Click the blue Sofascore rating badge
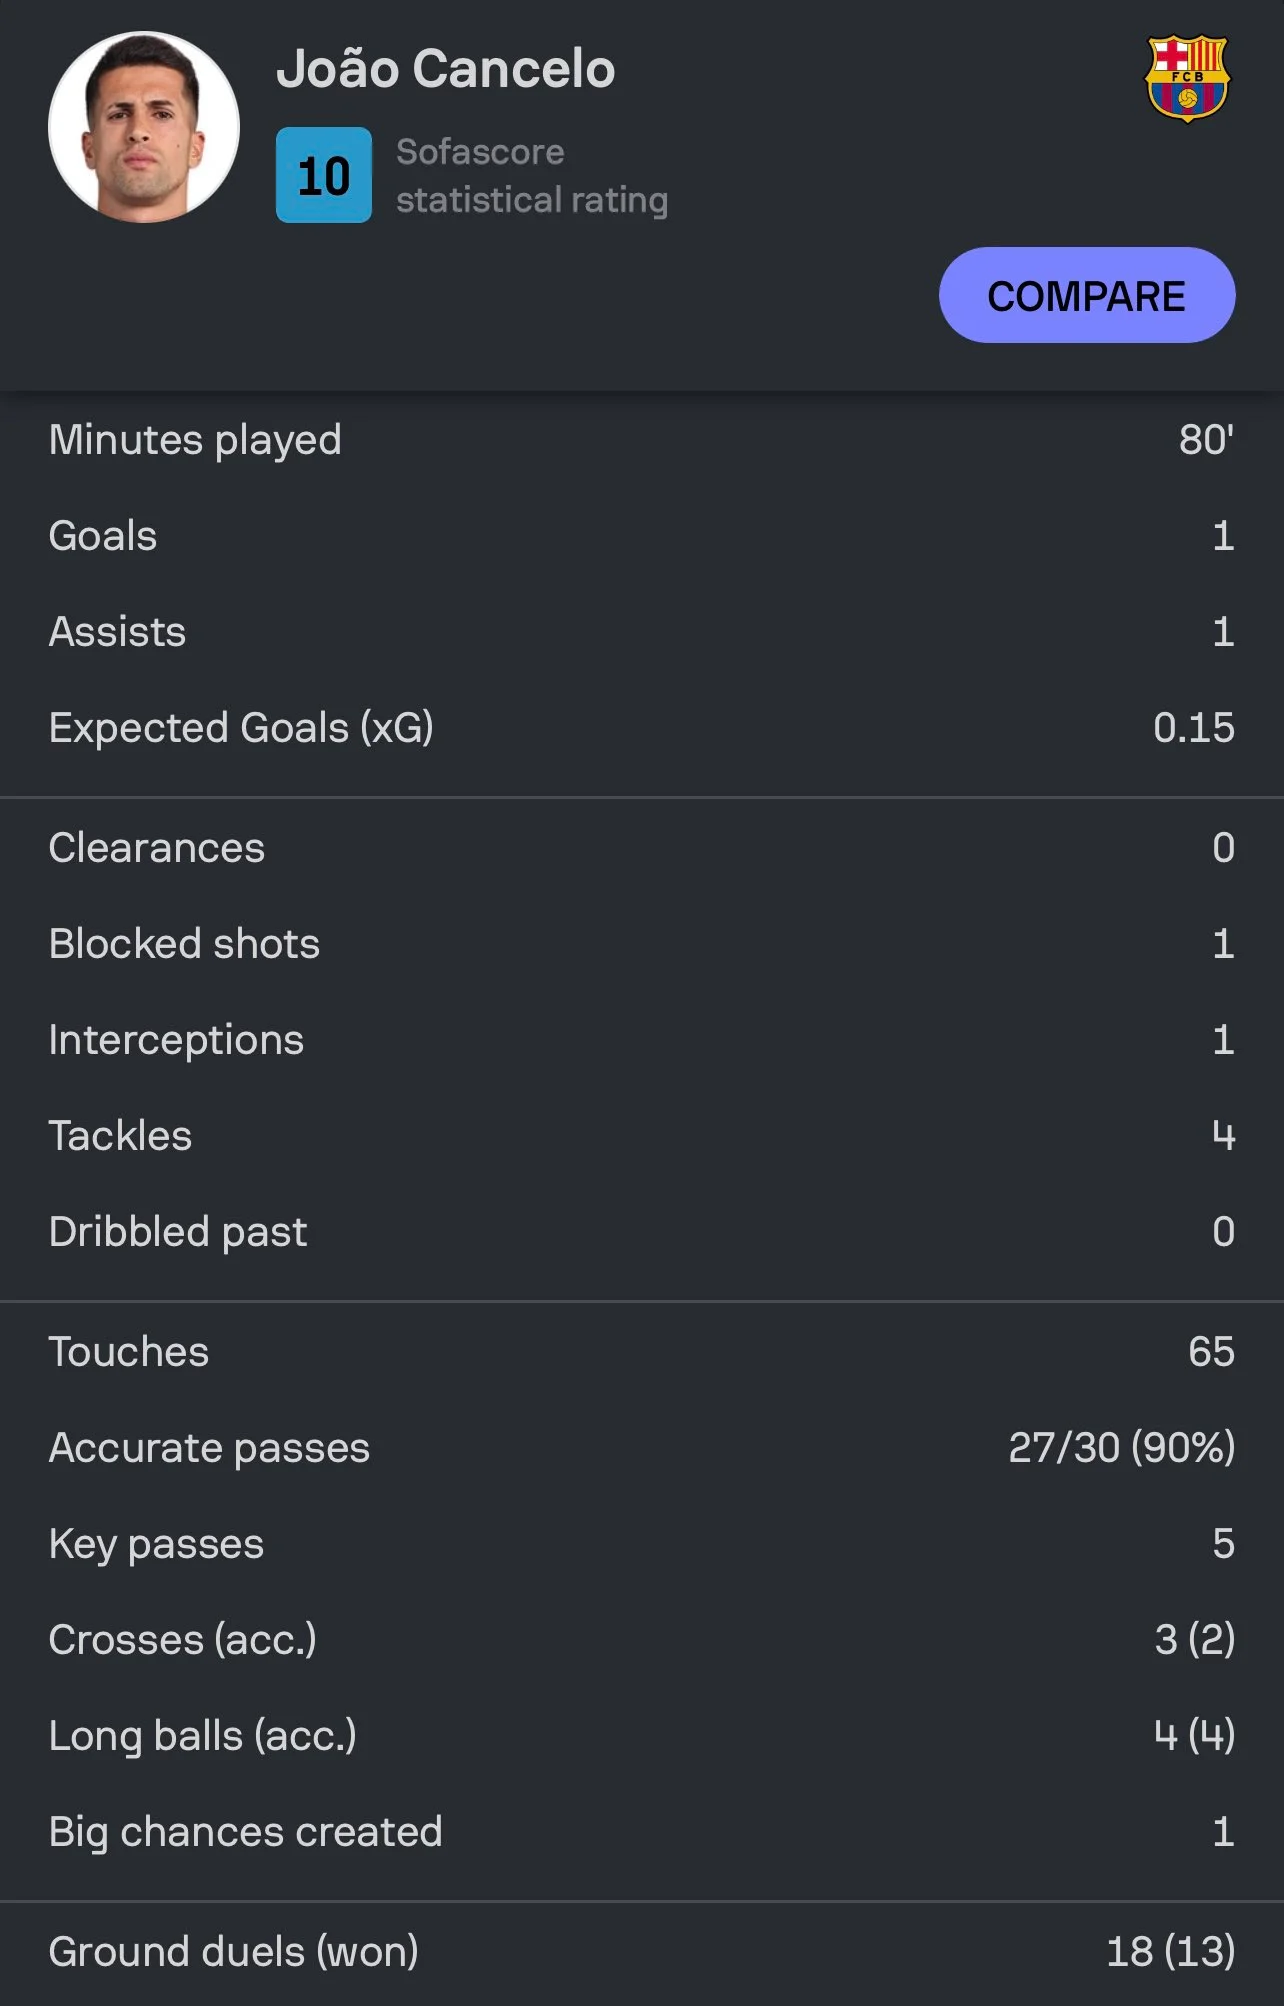1284x2006 pixels. tap(323, 175)
